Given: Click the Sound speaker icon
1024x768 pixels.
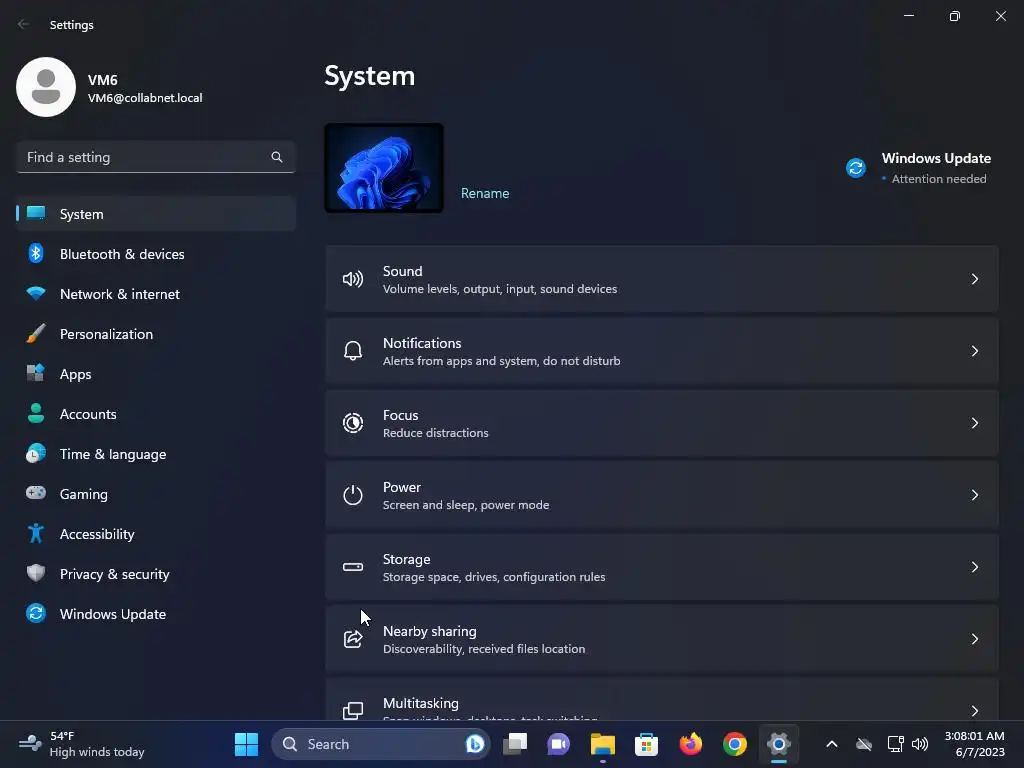Looking at the screenshot, I should point(353,280).
